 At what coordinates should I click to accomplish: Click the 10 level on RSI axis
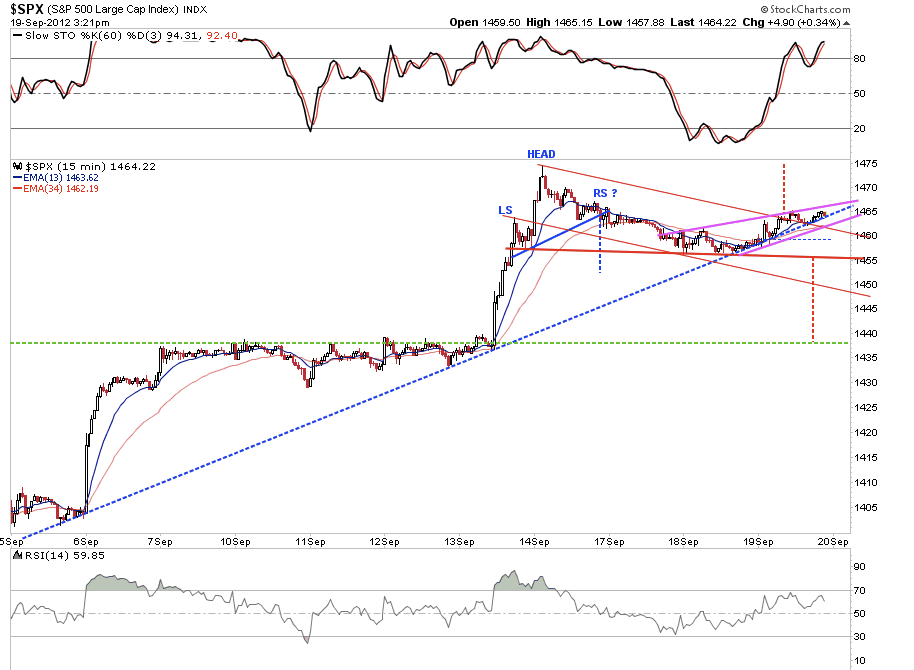(x=859, y=661)
